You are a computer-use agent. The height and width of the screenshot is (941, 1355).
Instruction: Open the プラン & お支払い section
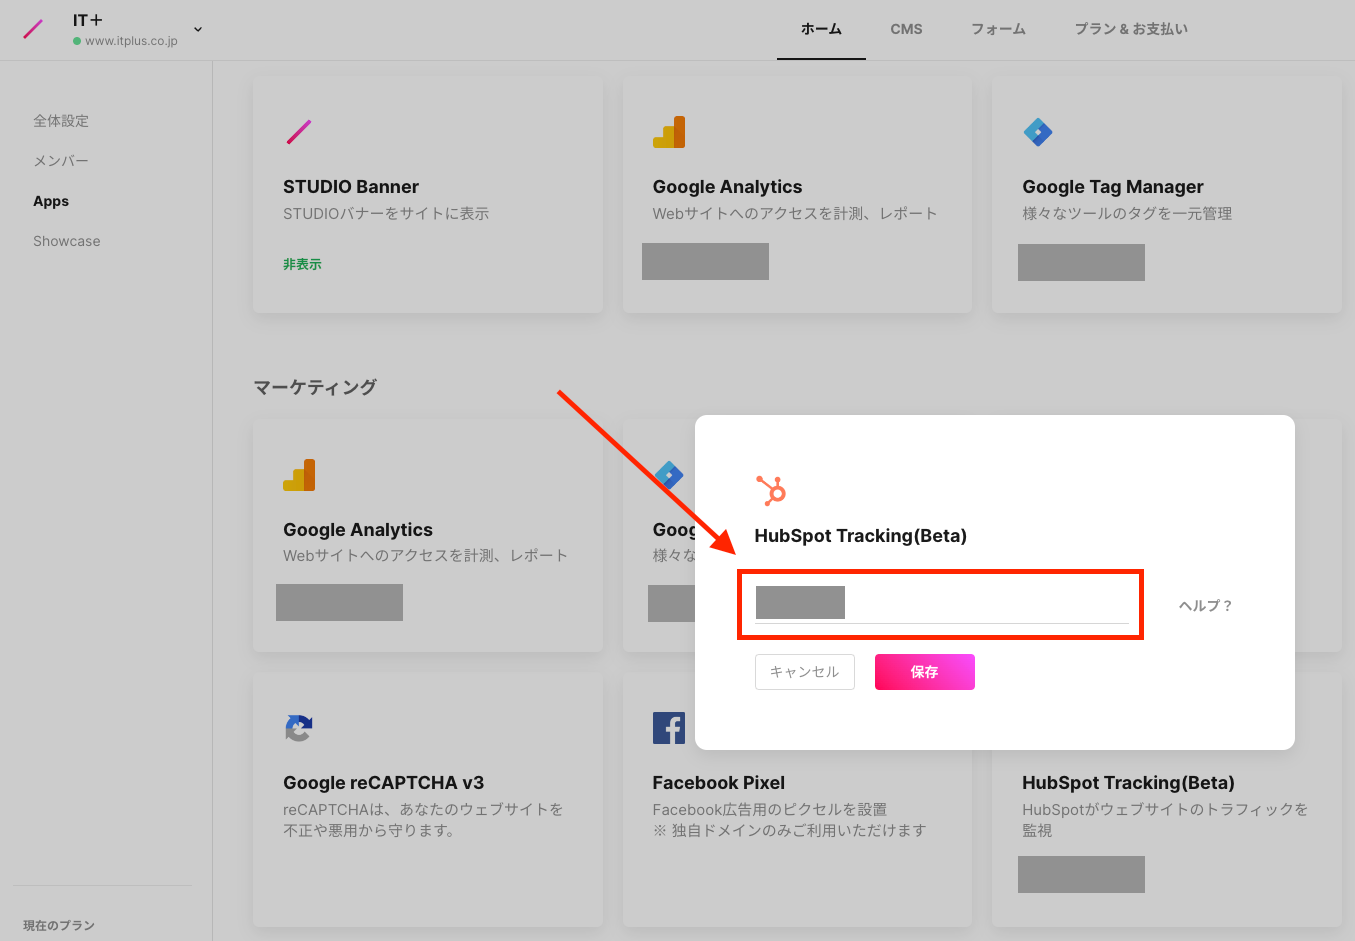point(1131,29)
